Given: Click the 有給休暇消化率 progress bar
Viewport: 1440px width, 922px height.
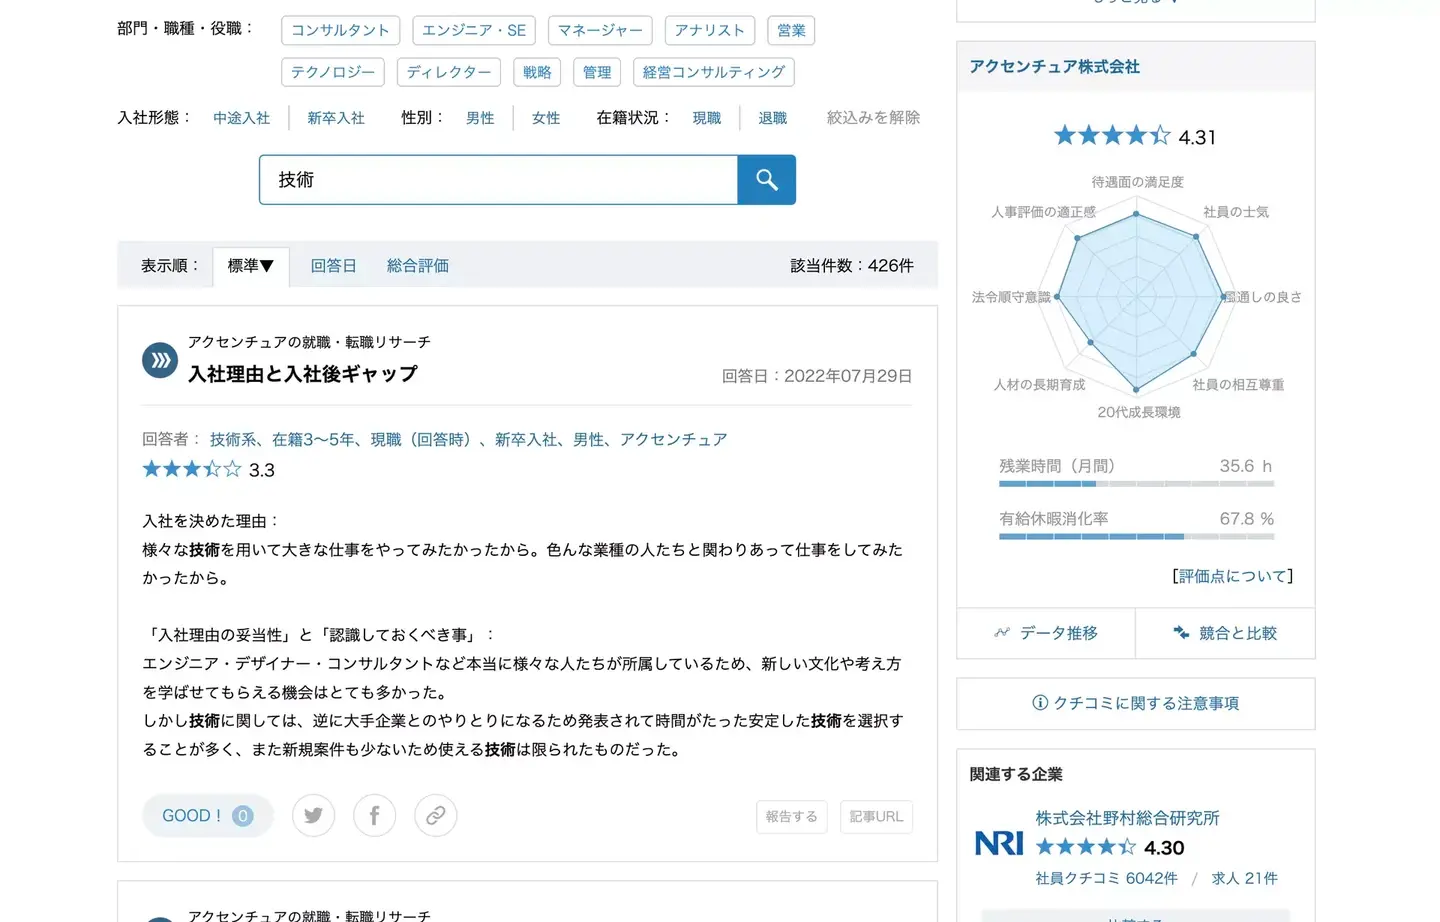Looking at the screenshot, I should pos(1136,537).
